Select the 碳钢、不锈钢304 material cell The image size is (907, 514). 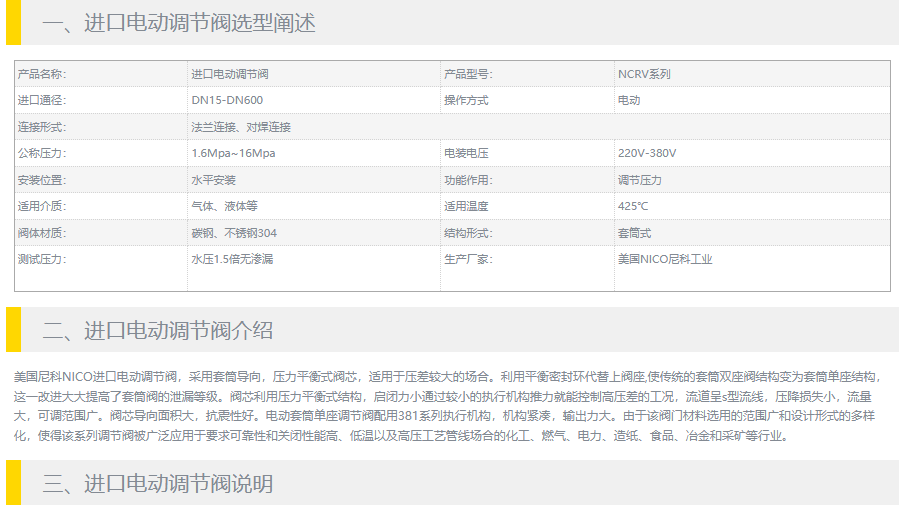(x=234, y=233)
